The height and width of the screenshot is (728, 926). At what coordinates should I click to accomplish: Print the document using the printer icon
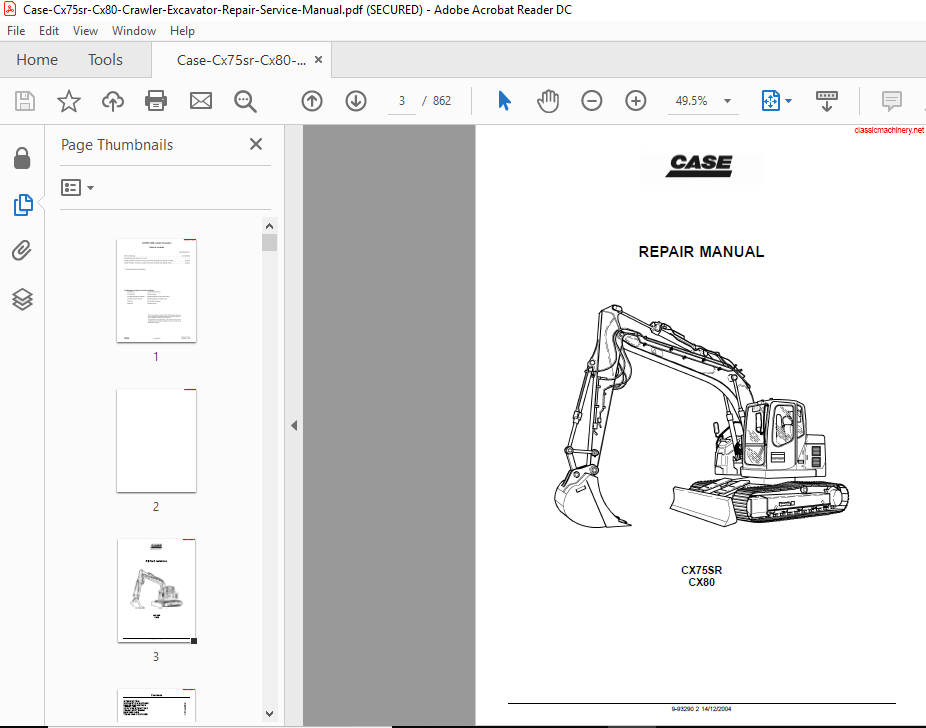coord(156,101)
